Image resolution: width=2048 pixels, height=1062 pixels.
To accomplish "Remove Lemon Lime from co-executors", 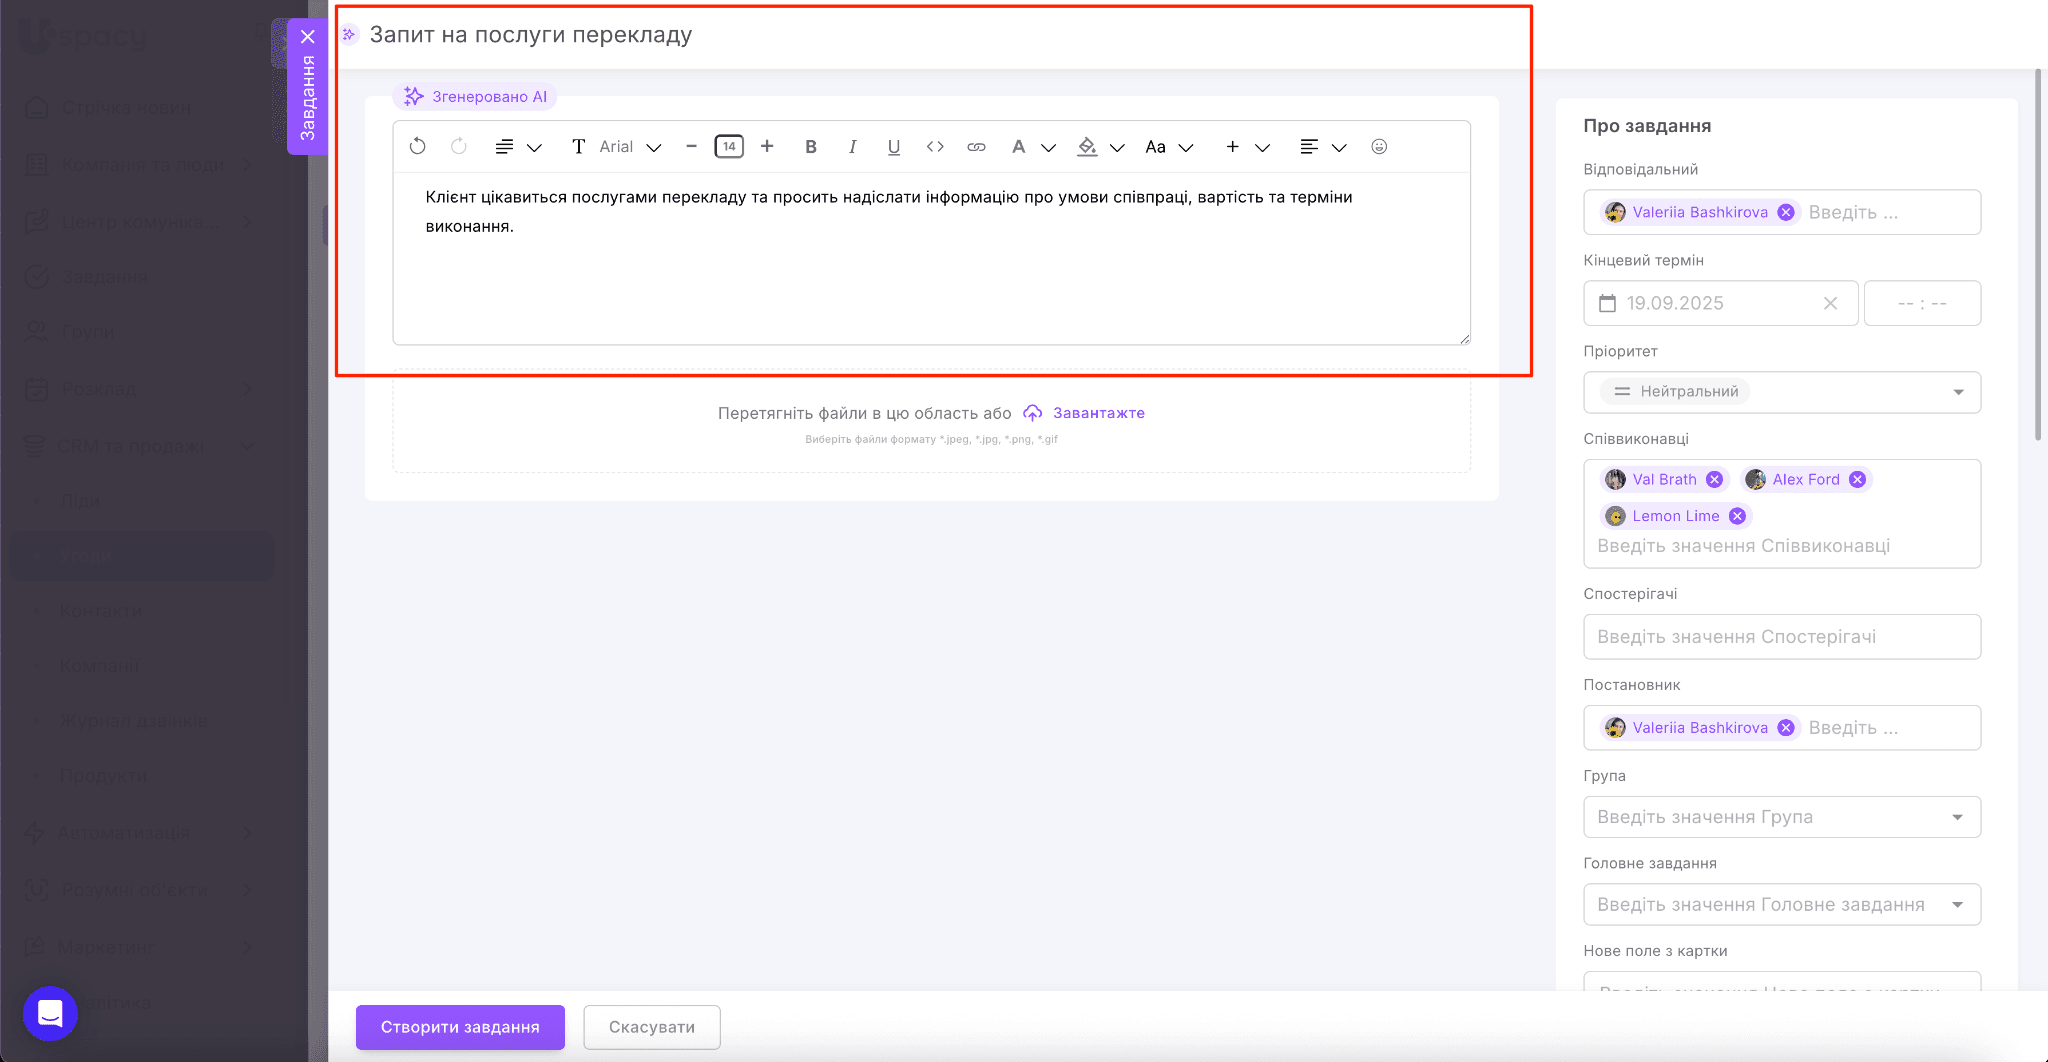I will [1737, 516].
